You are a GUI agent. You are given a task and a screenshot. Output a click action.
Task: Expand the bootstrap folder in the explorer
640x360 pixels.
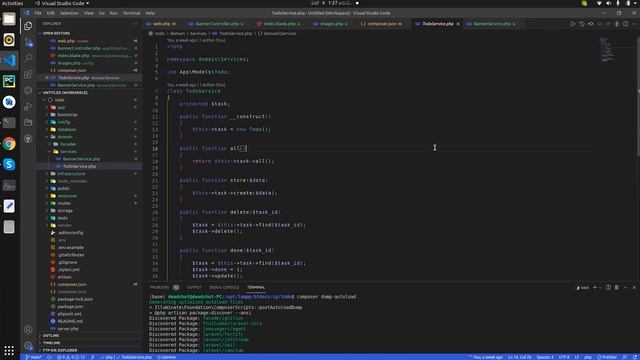67,115
